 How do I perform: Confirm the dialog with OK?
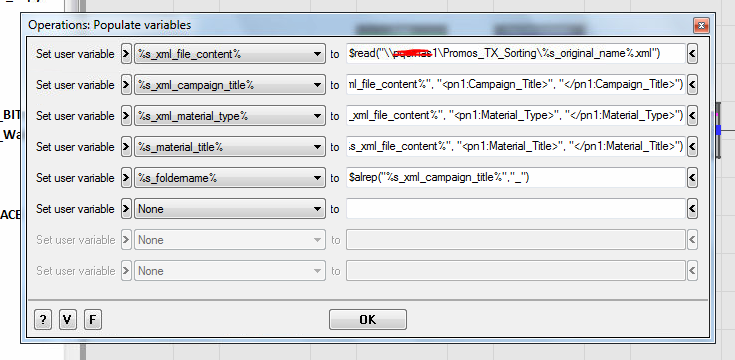(368, 320)
